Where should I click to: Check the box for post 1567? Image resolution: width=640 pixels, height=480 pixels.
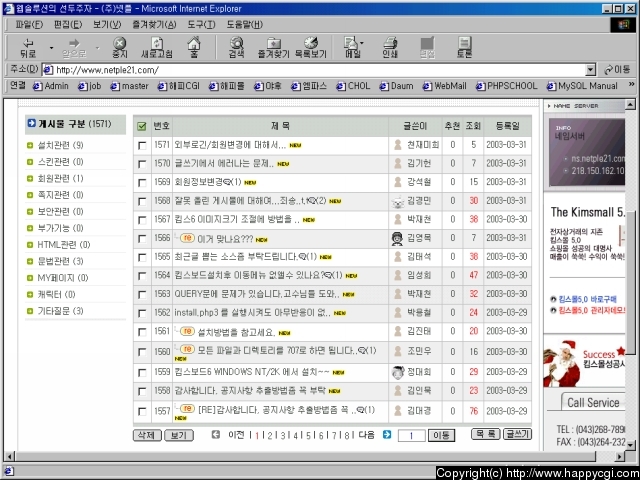142,220
